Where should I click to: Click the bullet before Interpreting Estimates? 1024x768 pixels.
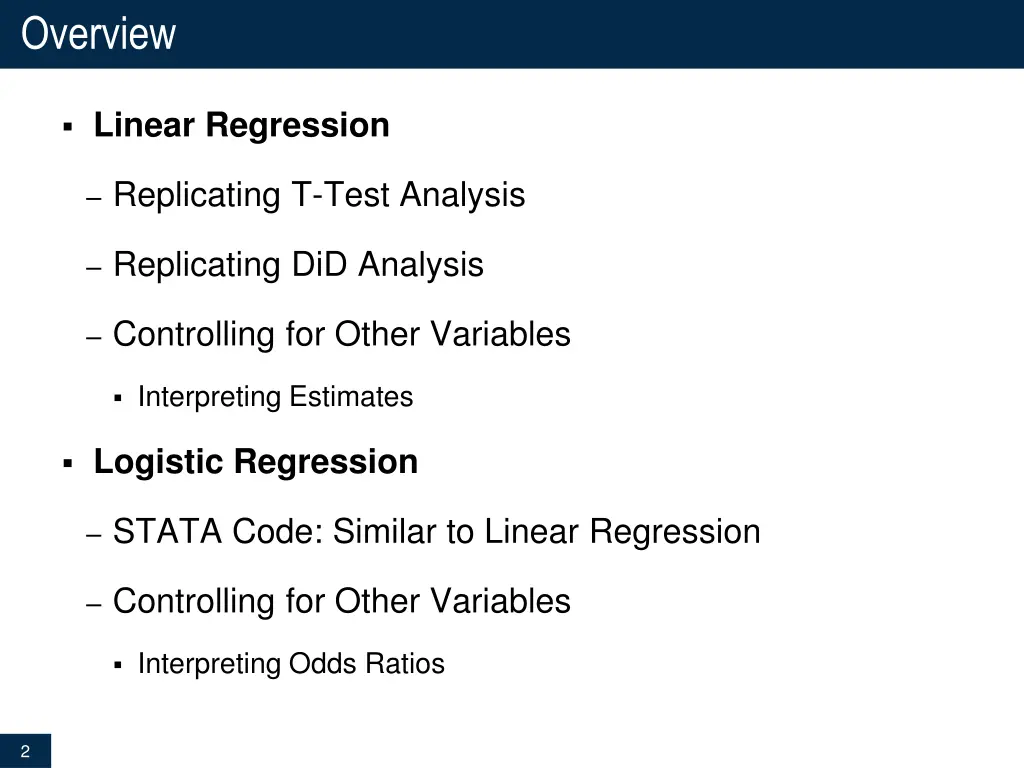pyautogui.click(x=118, y=398)
